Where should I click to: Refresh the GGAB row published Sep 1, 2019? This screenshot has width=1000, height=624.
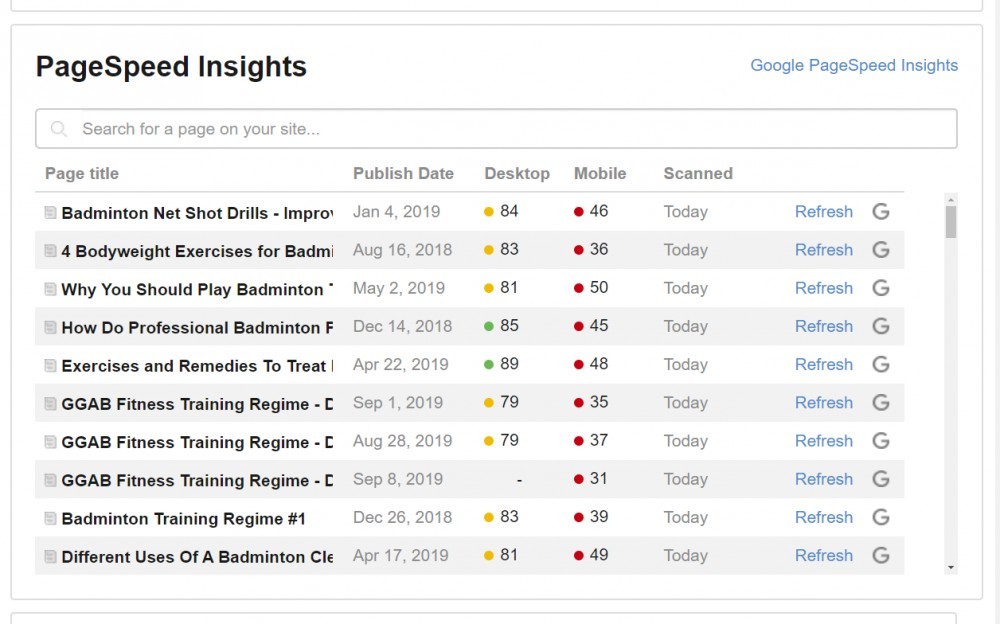pos(823,403)
